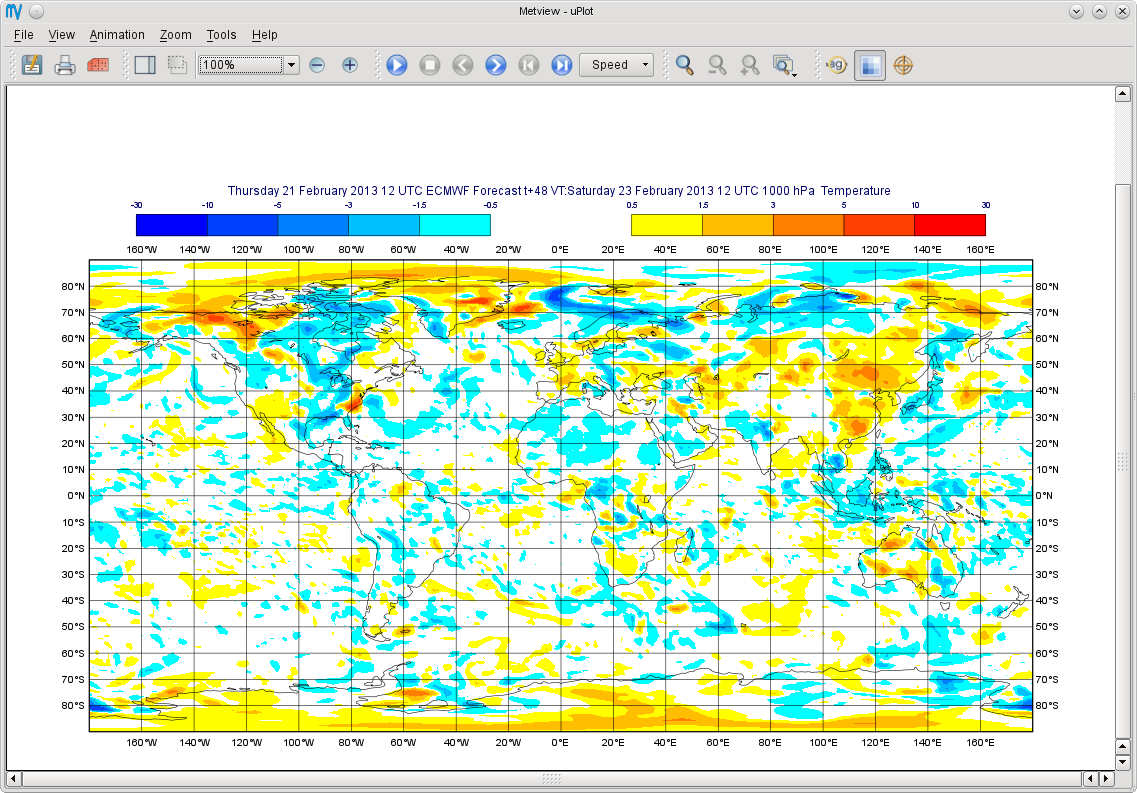Click the save/export plot icon
This screenshot has height=793, width=1137.
pos(32,65)
